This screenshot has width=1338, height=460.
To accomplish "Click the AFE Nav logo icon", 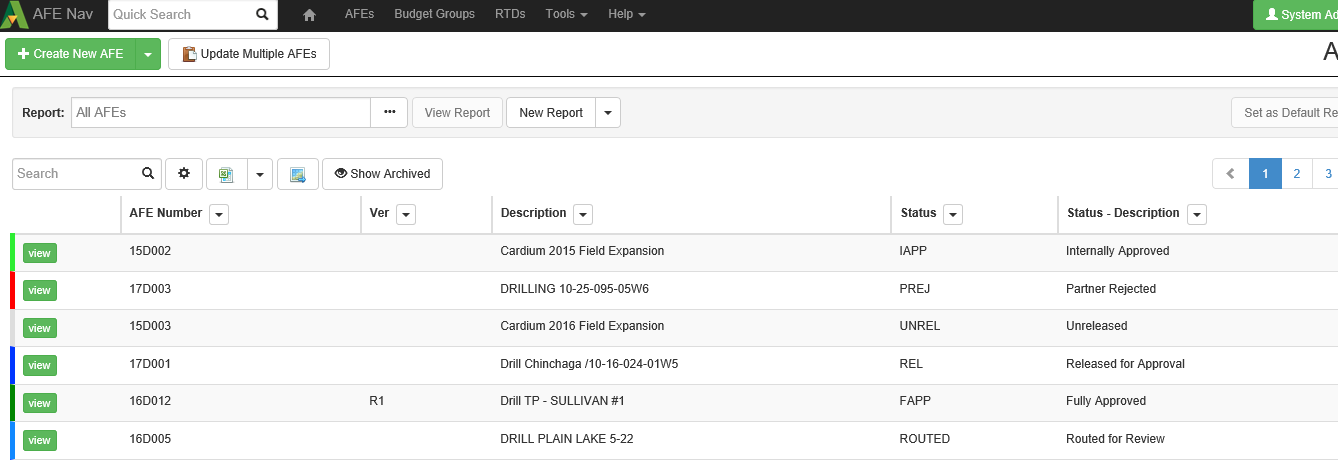I will 14,15.
